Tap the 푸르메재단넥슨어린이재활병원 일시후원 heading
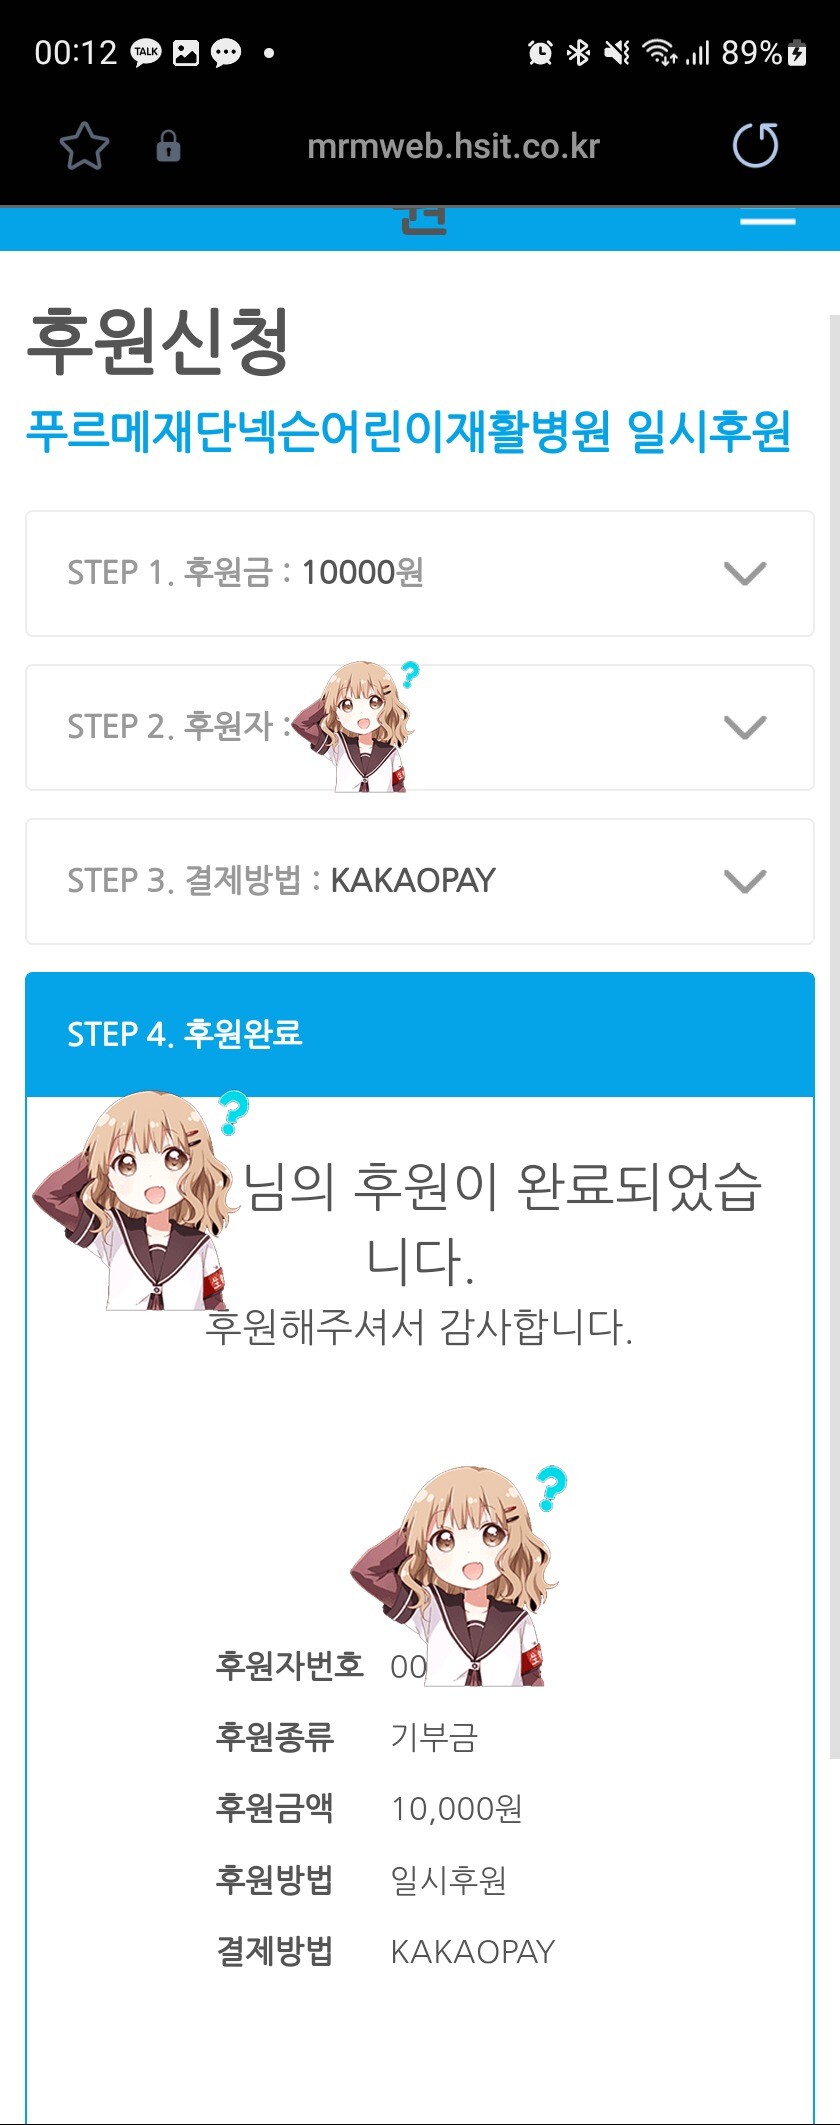This screenshot has width=840, height=2125. pyautogui.click(x=408, y=431)
